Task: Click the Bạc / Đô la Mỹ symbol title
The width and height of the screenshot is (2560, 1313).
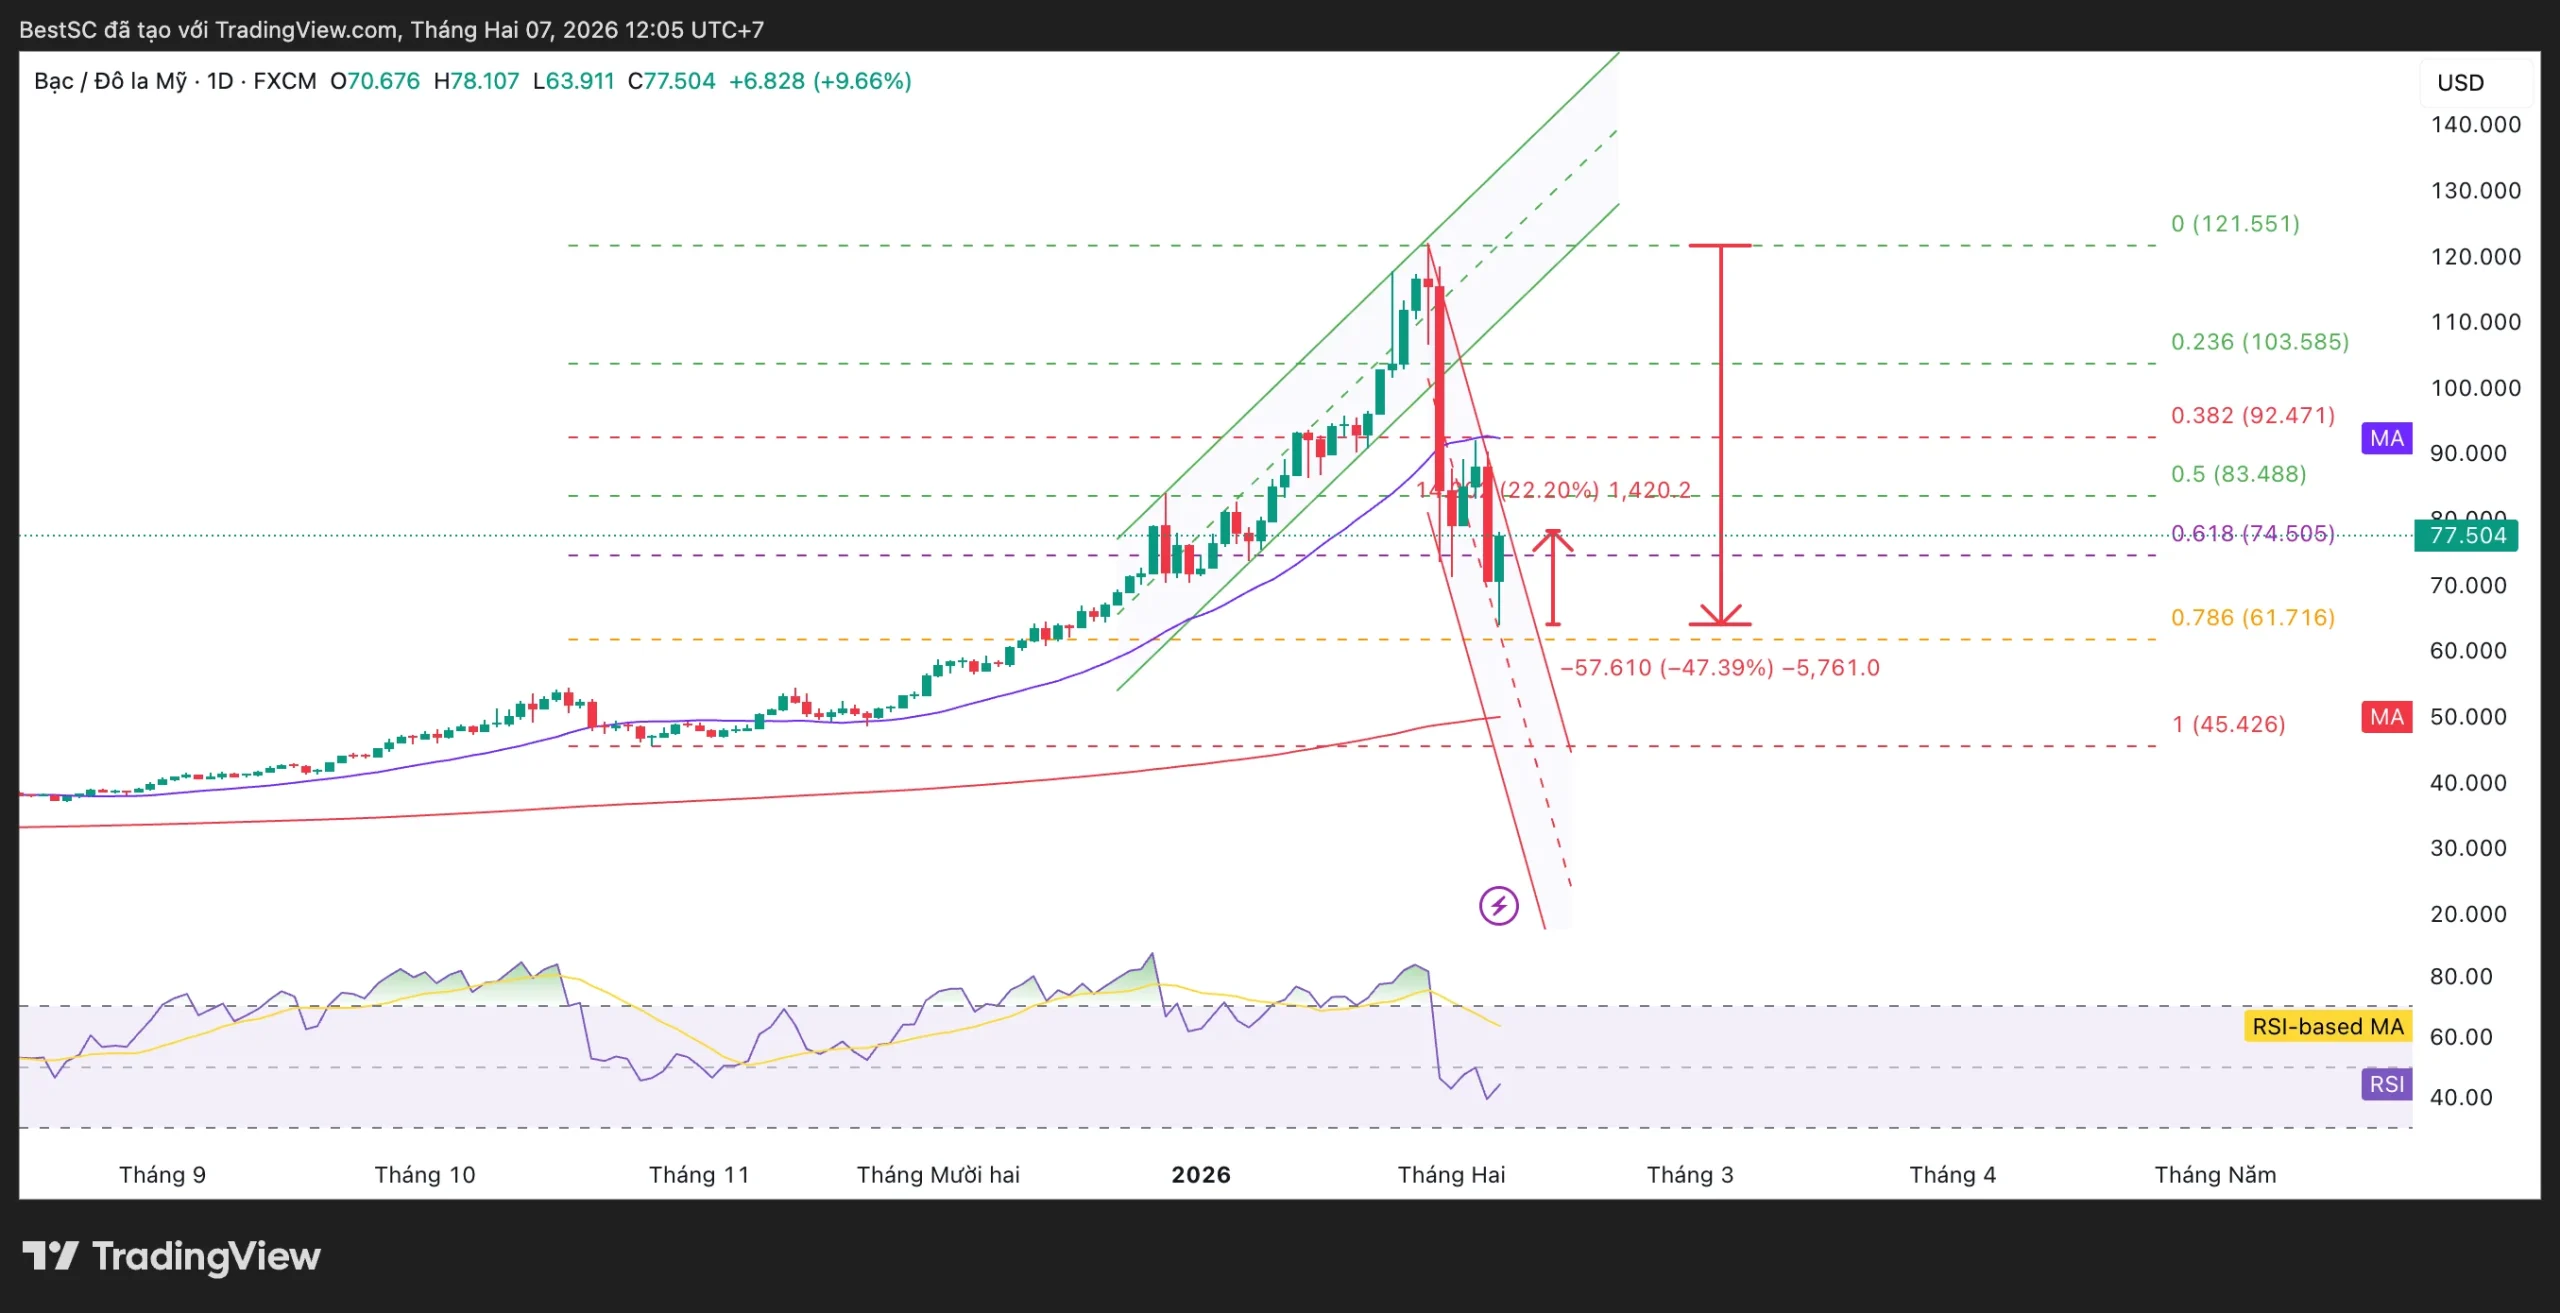Action: pyautogui.click(x=112, y=81)
